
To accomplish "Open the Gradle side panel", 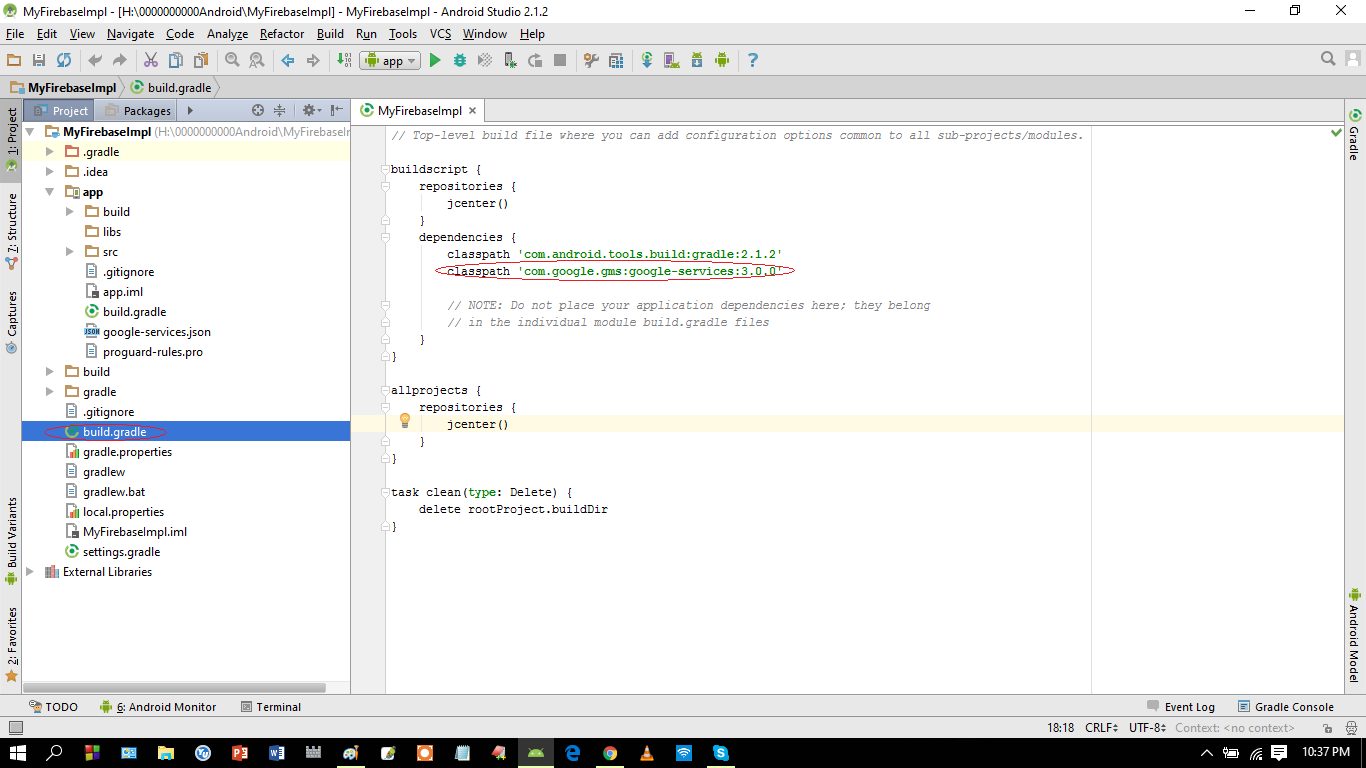I will pyautogui.click(x=1355, y=136).
